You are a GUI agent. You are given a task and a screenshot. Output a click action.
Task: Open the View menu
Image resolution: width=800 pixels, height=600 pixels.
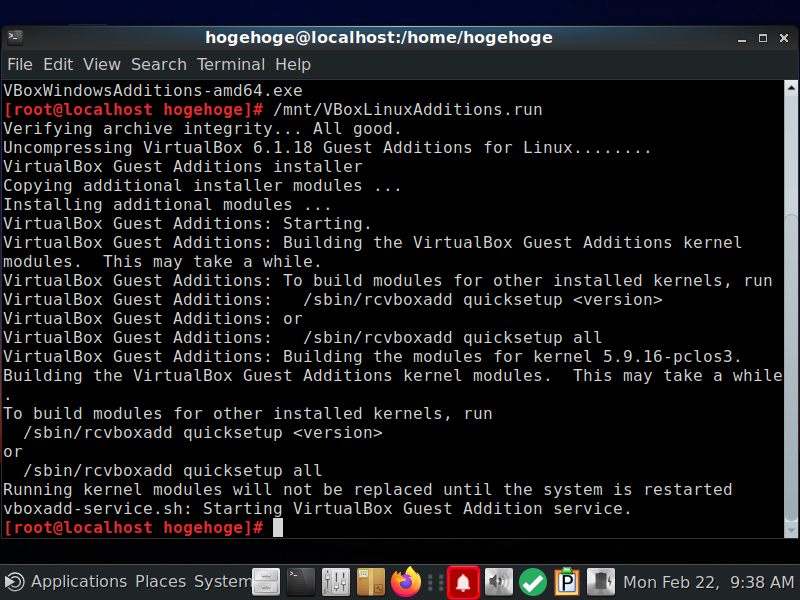click(x=102, y=64)
